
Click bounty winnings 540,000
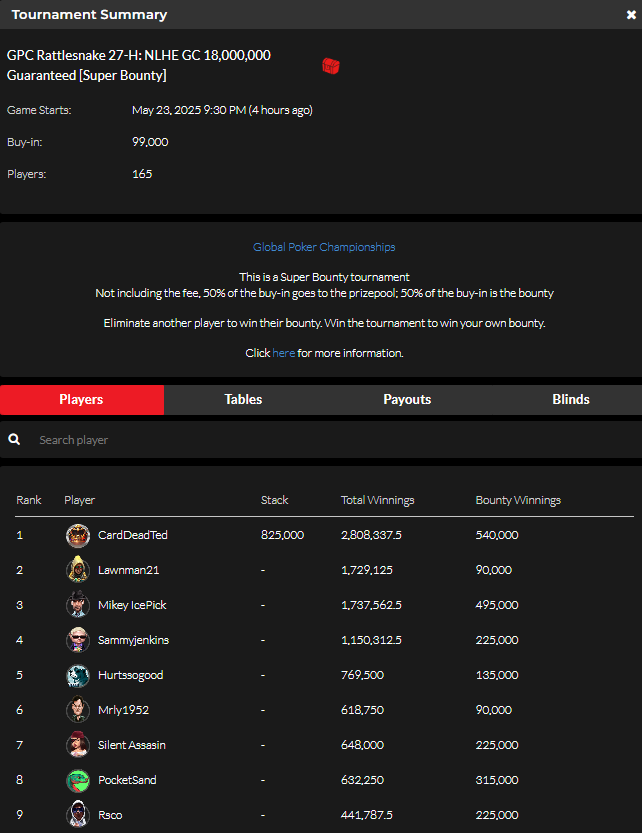(x=497, y=535)
